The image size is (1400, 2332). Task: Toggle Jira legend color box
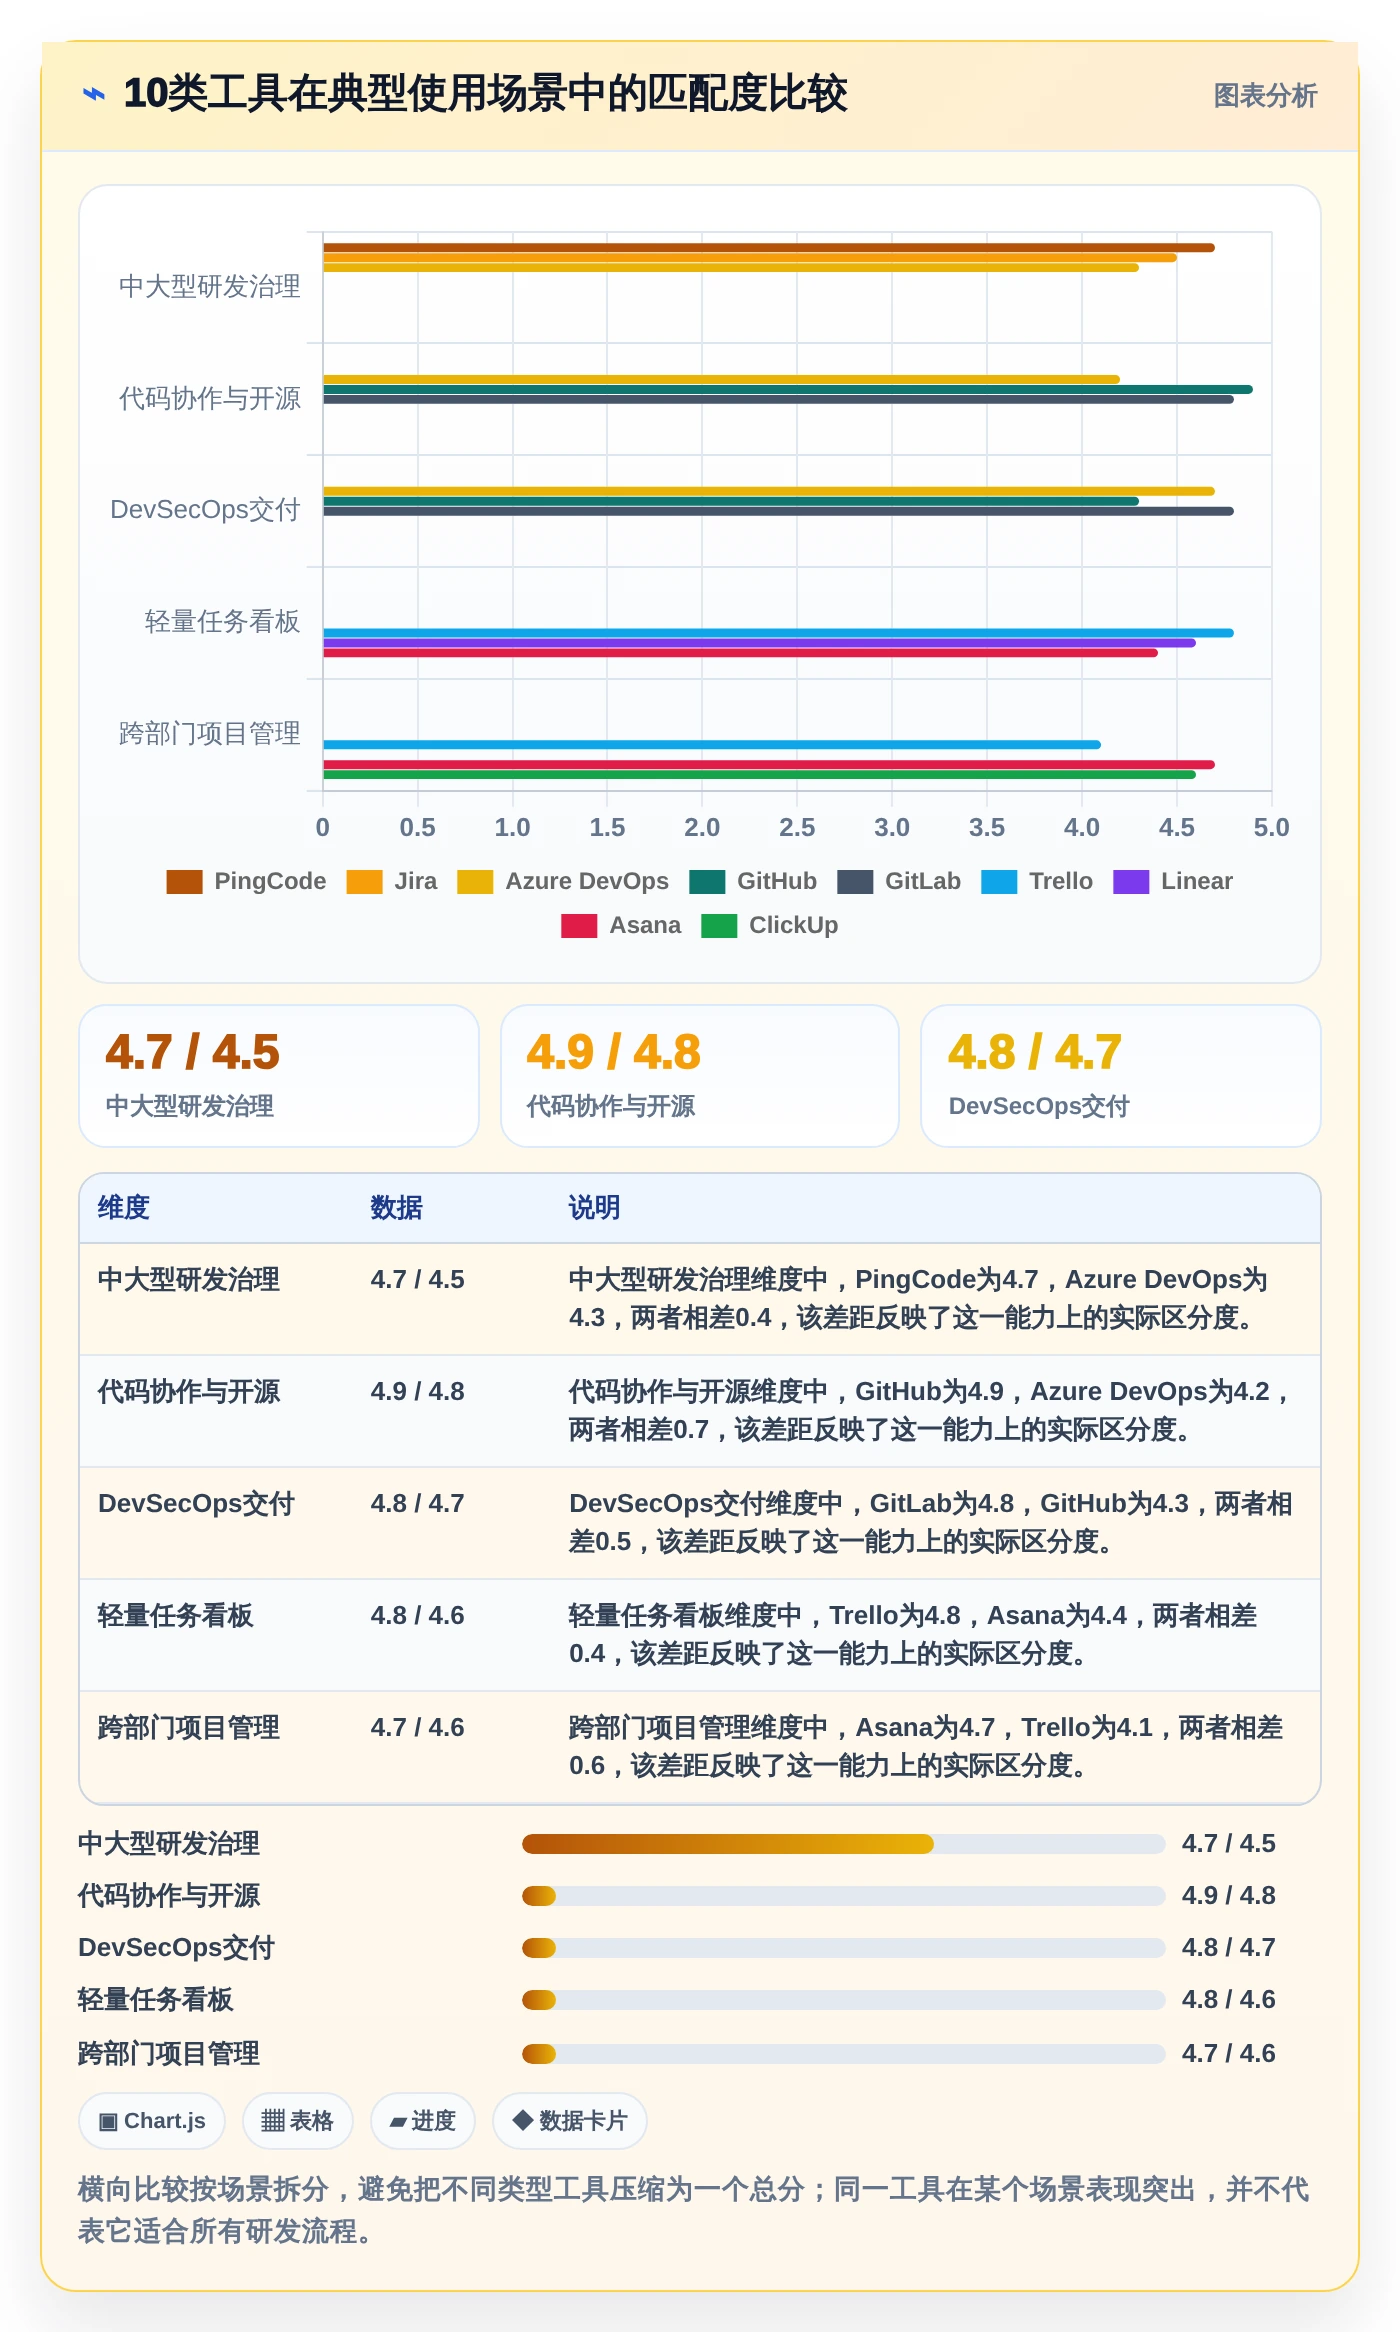tap(364, 881)
